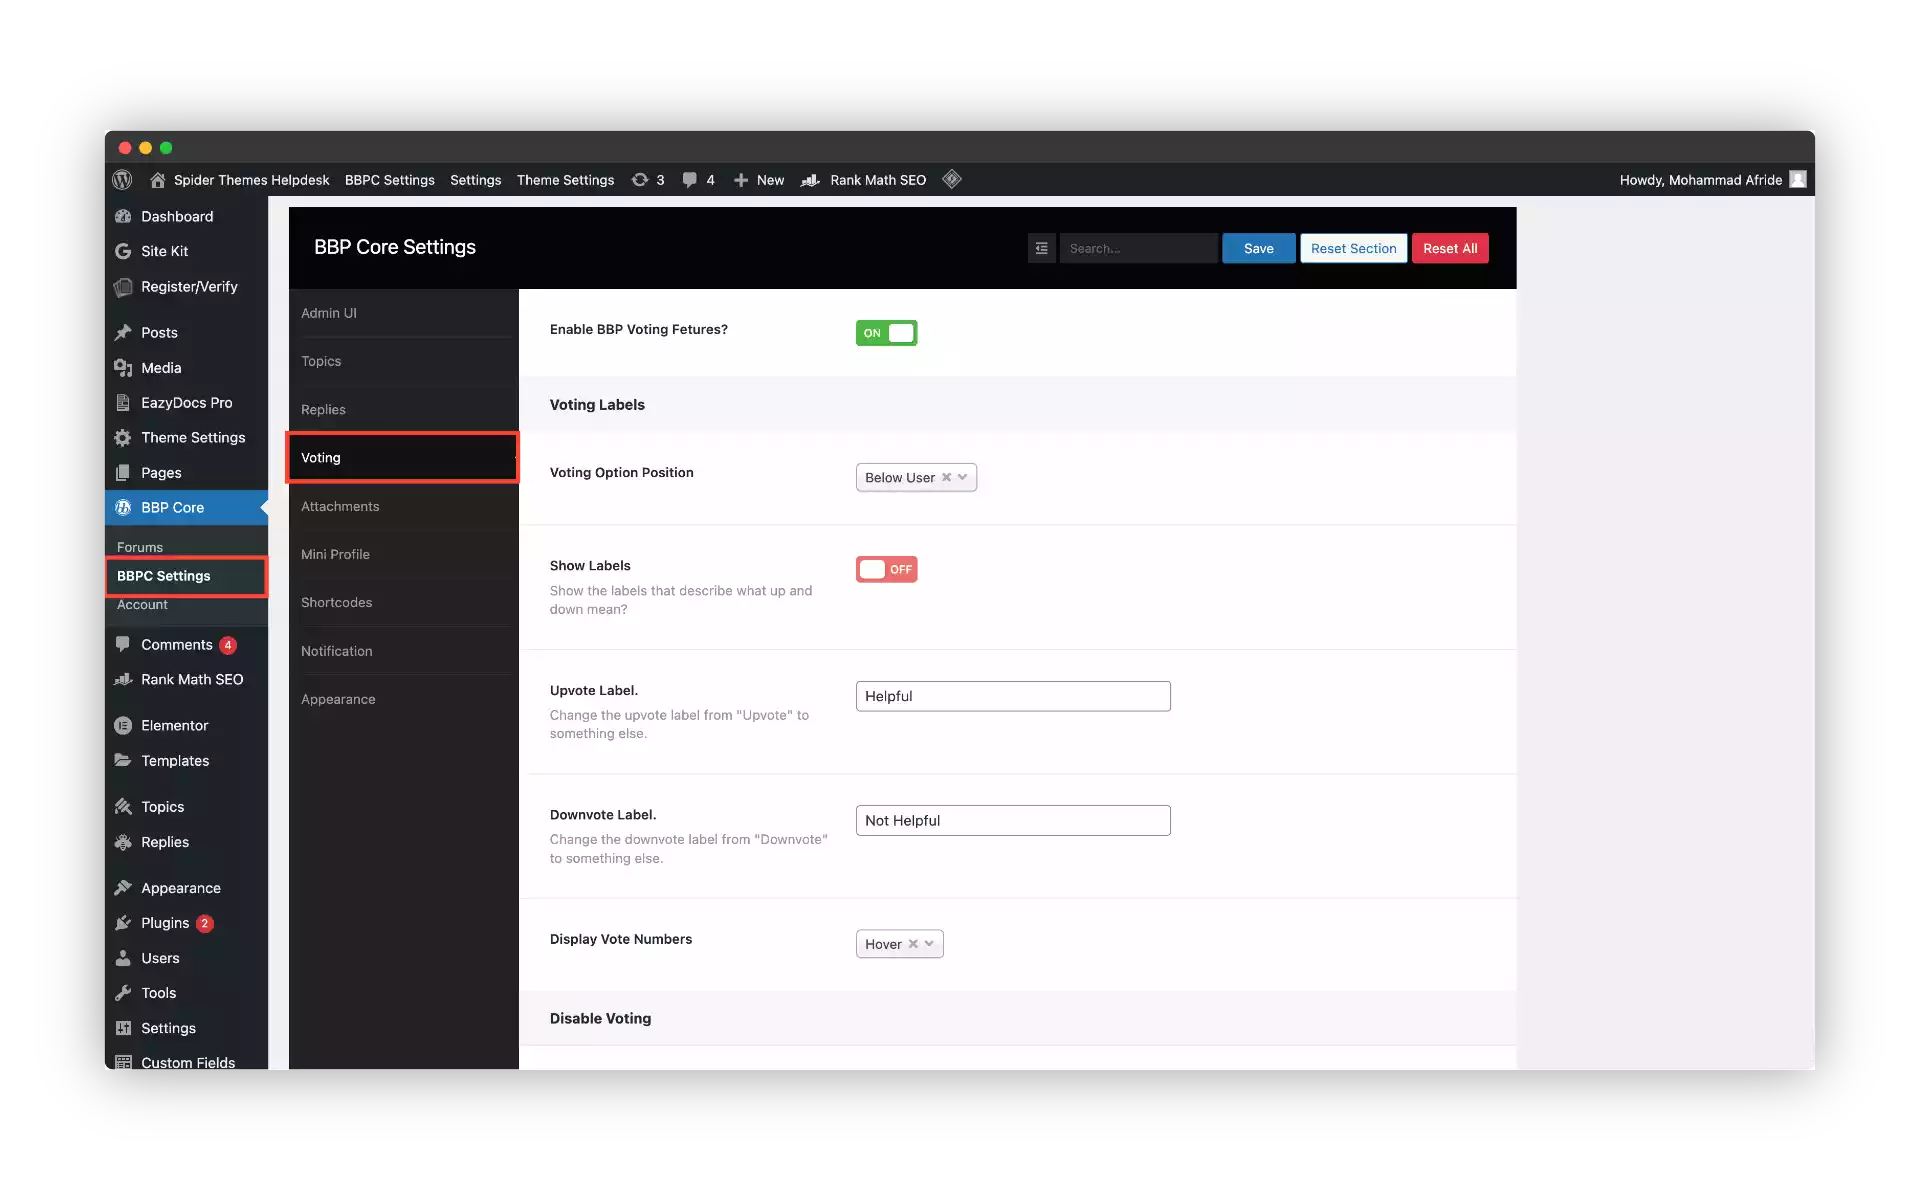Open the updates icon showing 3

pyautogui.click(x=648, y=180)
